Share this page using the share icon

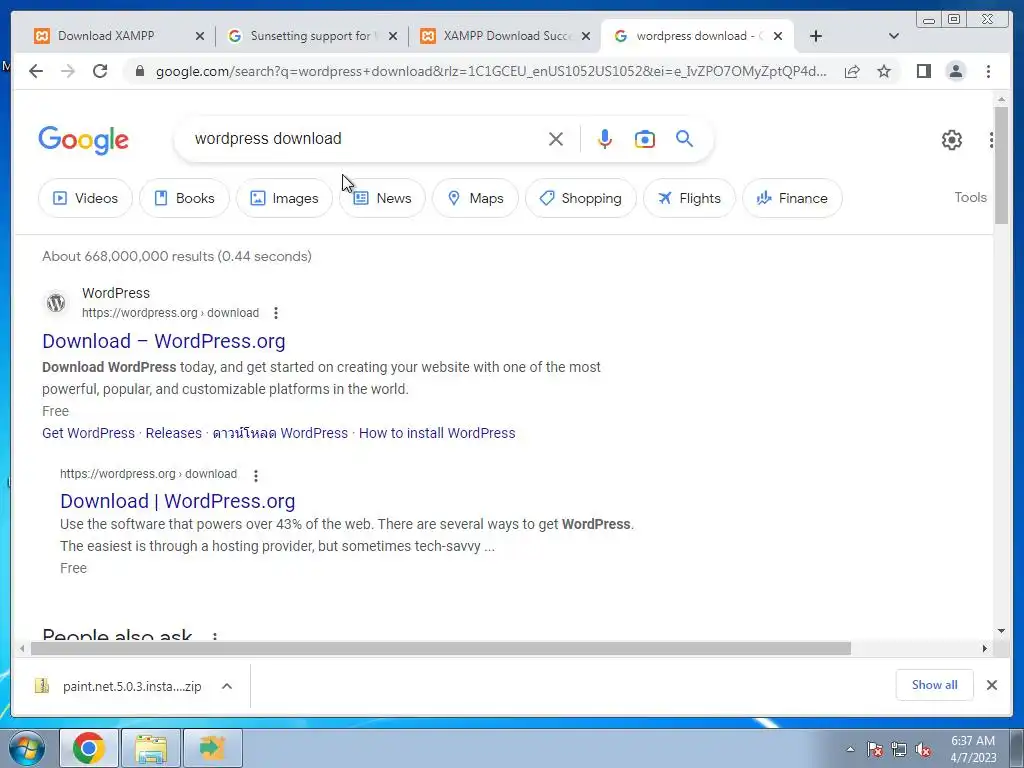(852, 71)
